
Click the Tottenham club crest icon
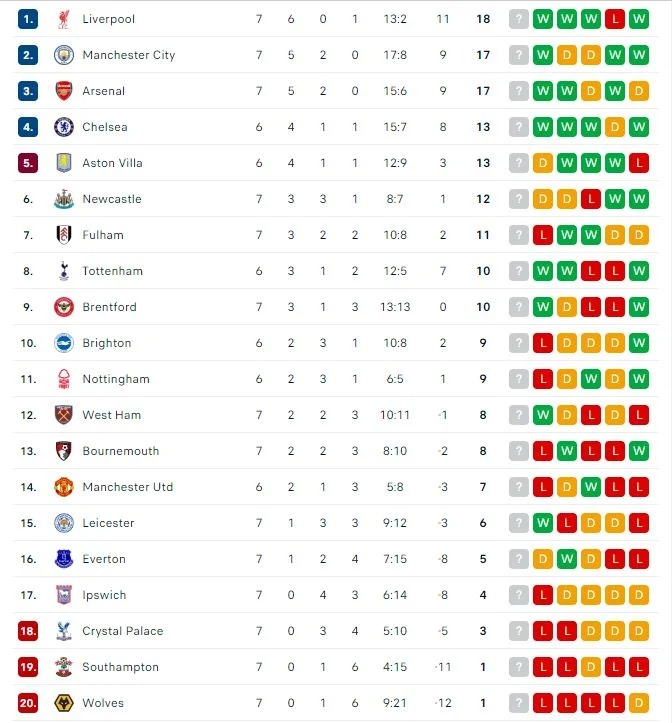pyautogui.click(x=64, y=271)
